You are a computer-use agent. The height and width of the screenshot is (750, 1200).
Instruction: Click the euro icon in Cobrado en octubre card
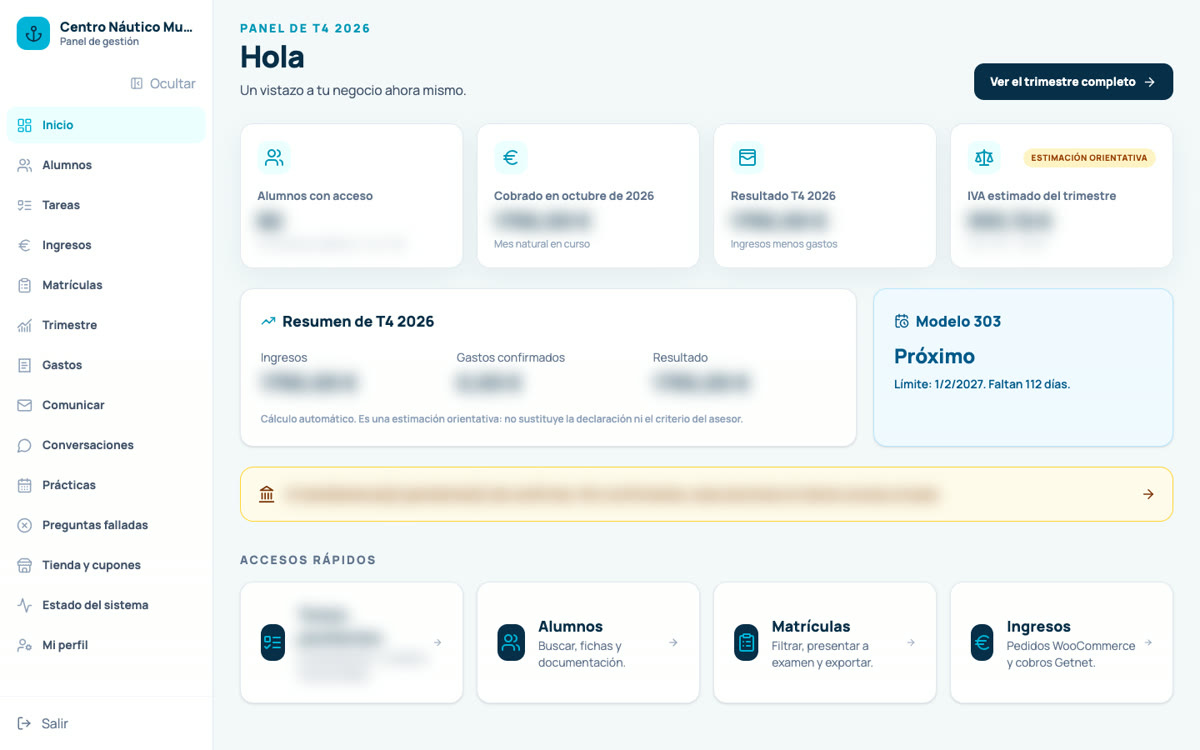(511, 157)
